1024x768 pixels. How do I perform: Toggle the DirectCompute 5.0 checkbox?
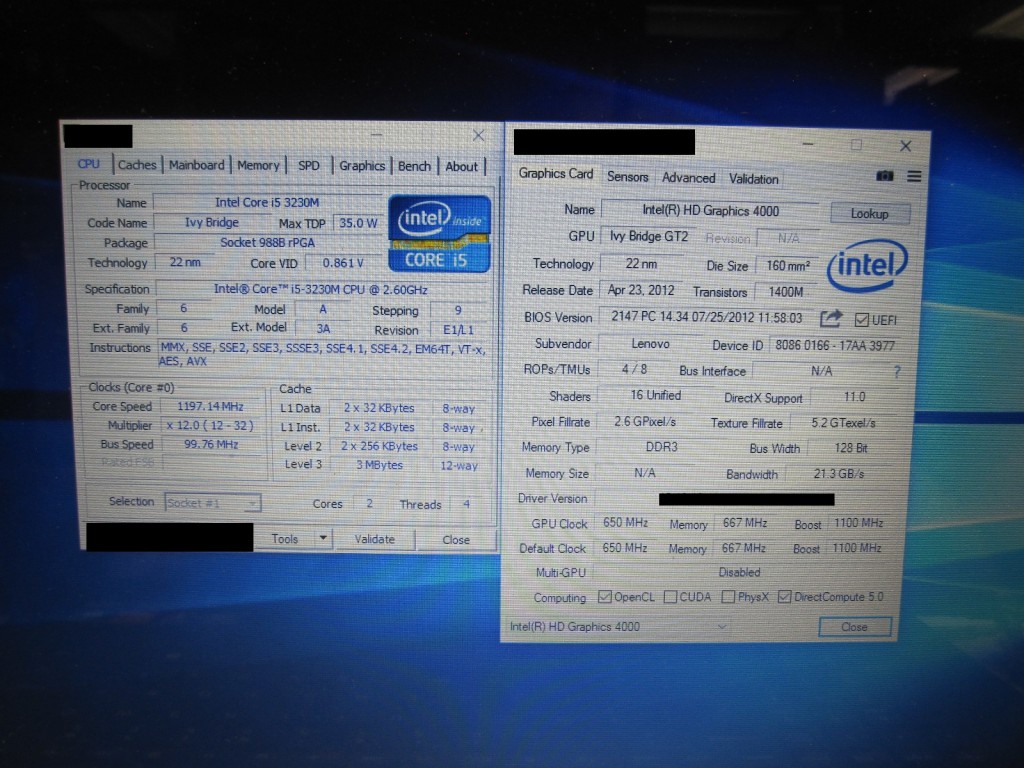(x=784, y=597)
